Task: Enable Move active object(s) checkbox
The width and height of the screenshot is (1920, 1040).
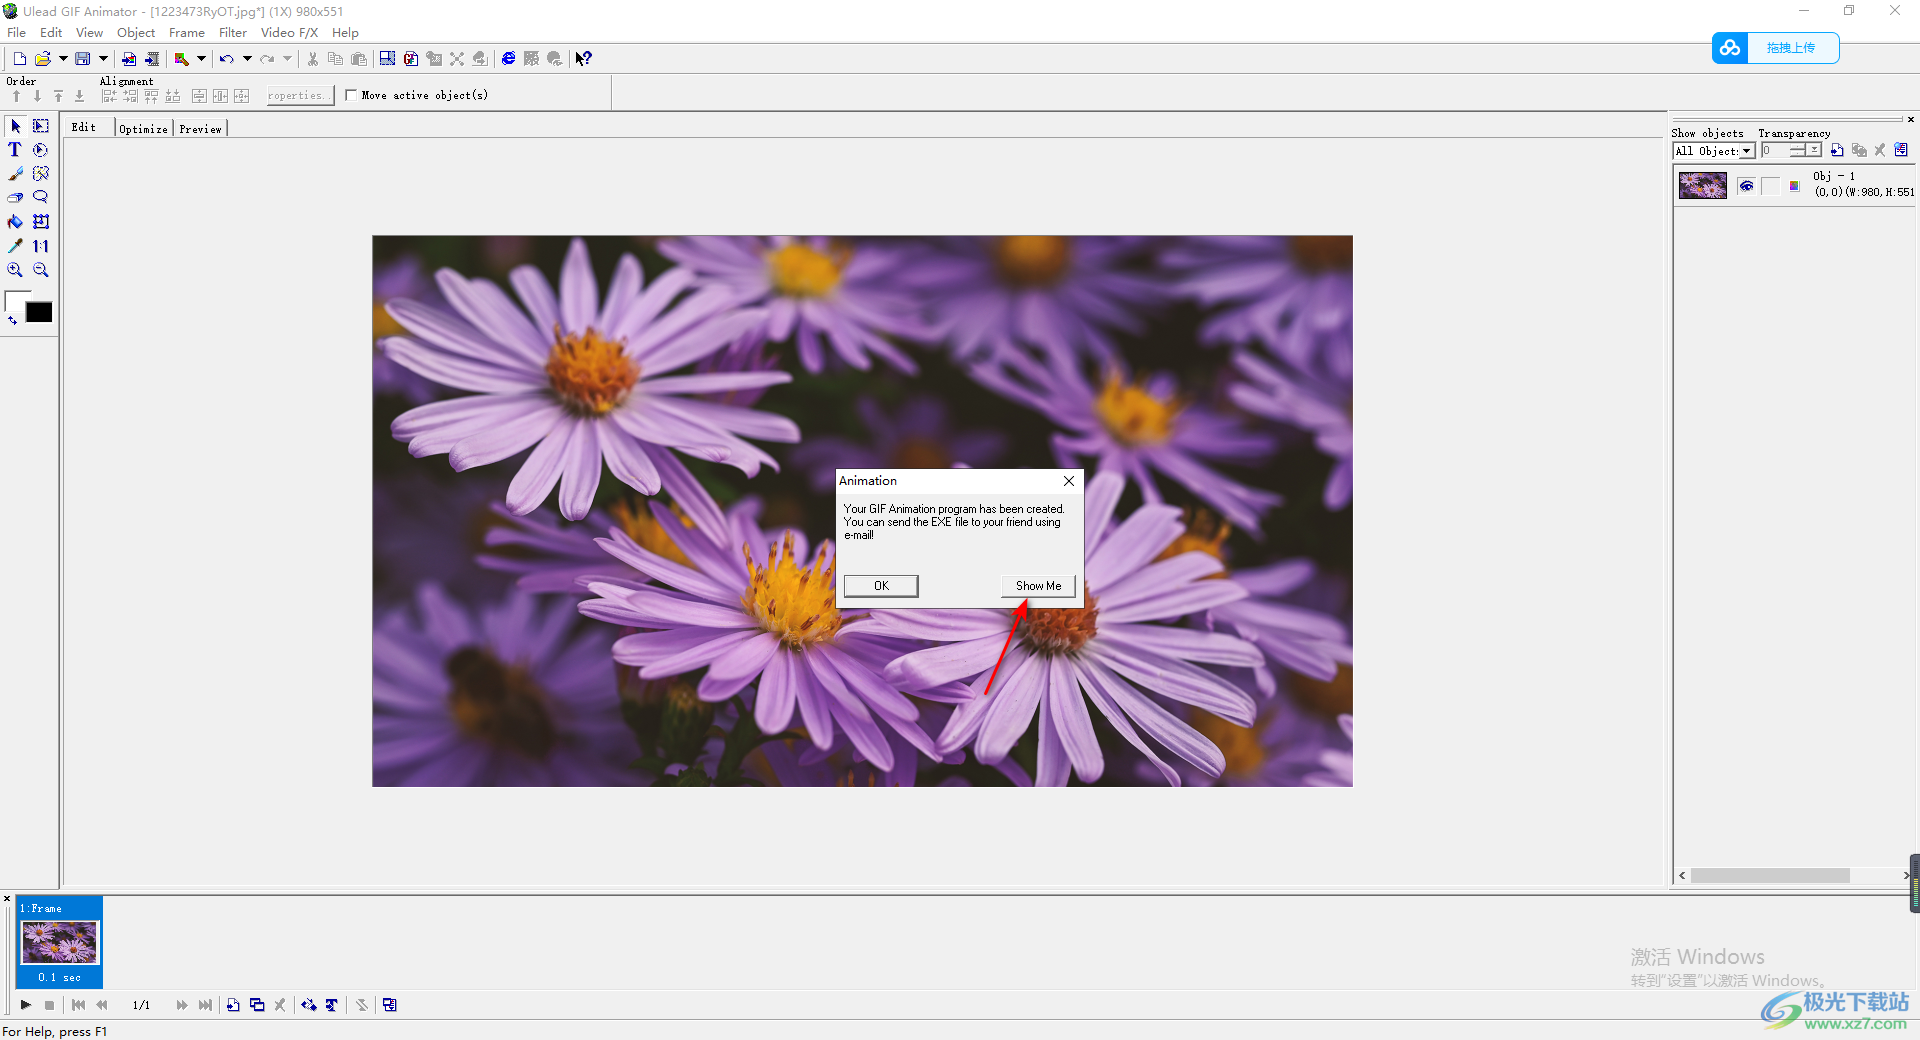Action: pyautogui.click(x=351, y=95)
